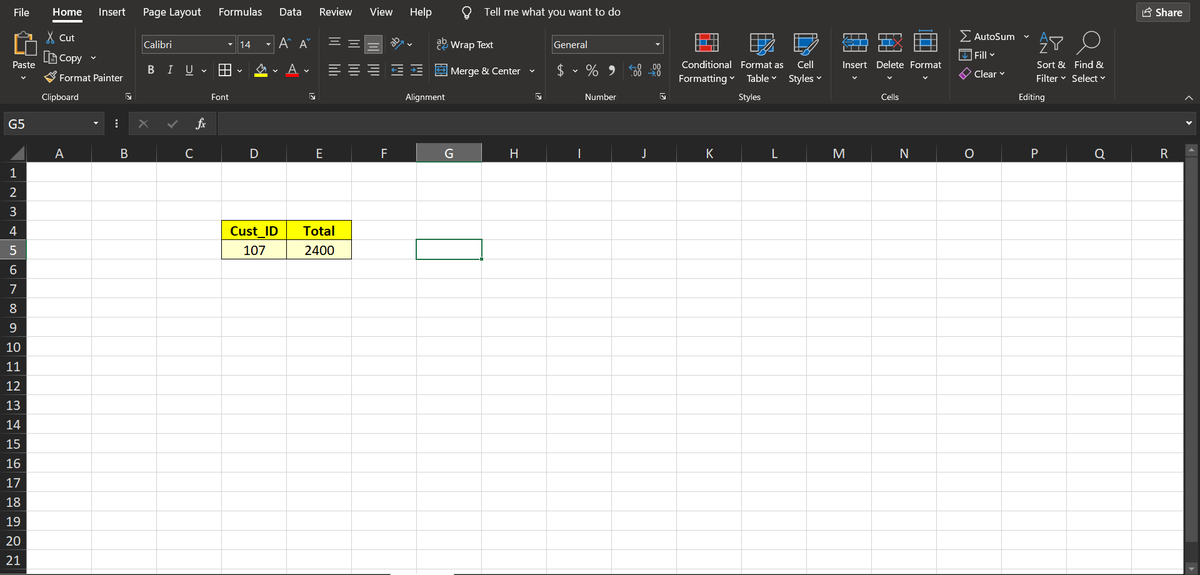
Task: Open the fill color dropdown arrow
Action: click(275, 71)
